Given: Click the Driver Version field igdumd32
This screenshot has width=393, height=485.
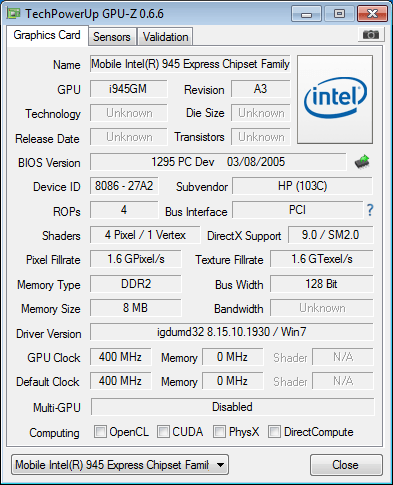Looking at the screenshot, I should (x=232, y=332).
